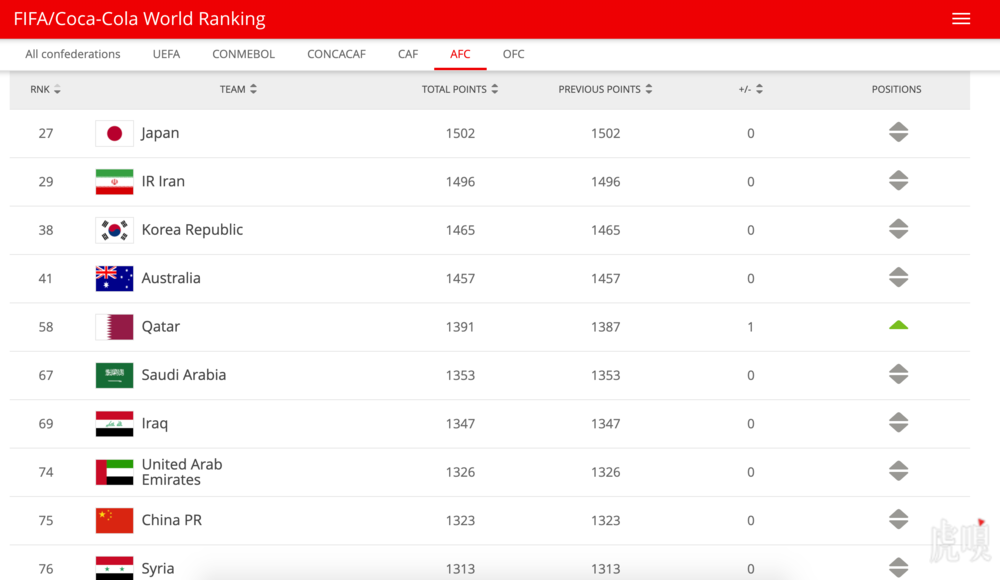This screenshot has width=1000, height=580.
Task: Switch to the CONCACAF tab
Action: coord(336,54)
